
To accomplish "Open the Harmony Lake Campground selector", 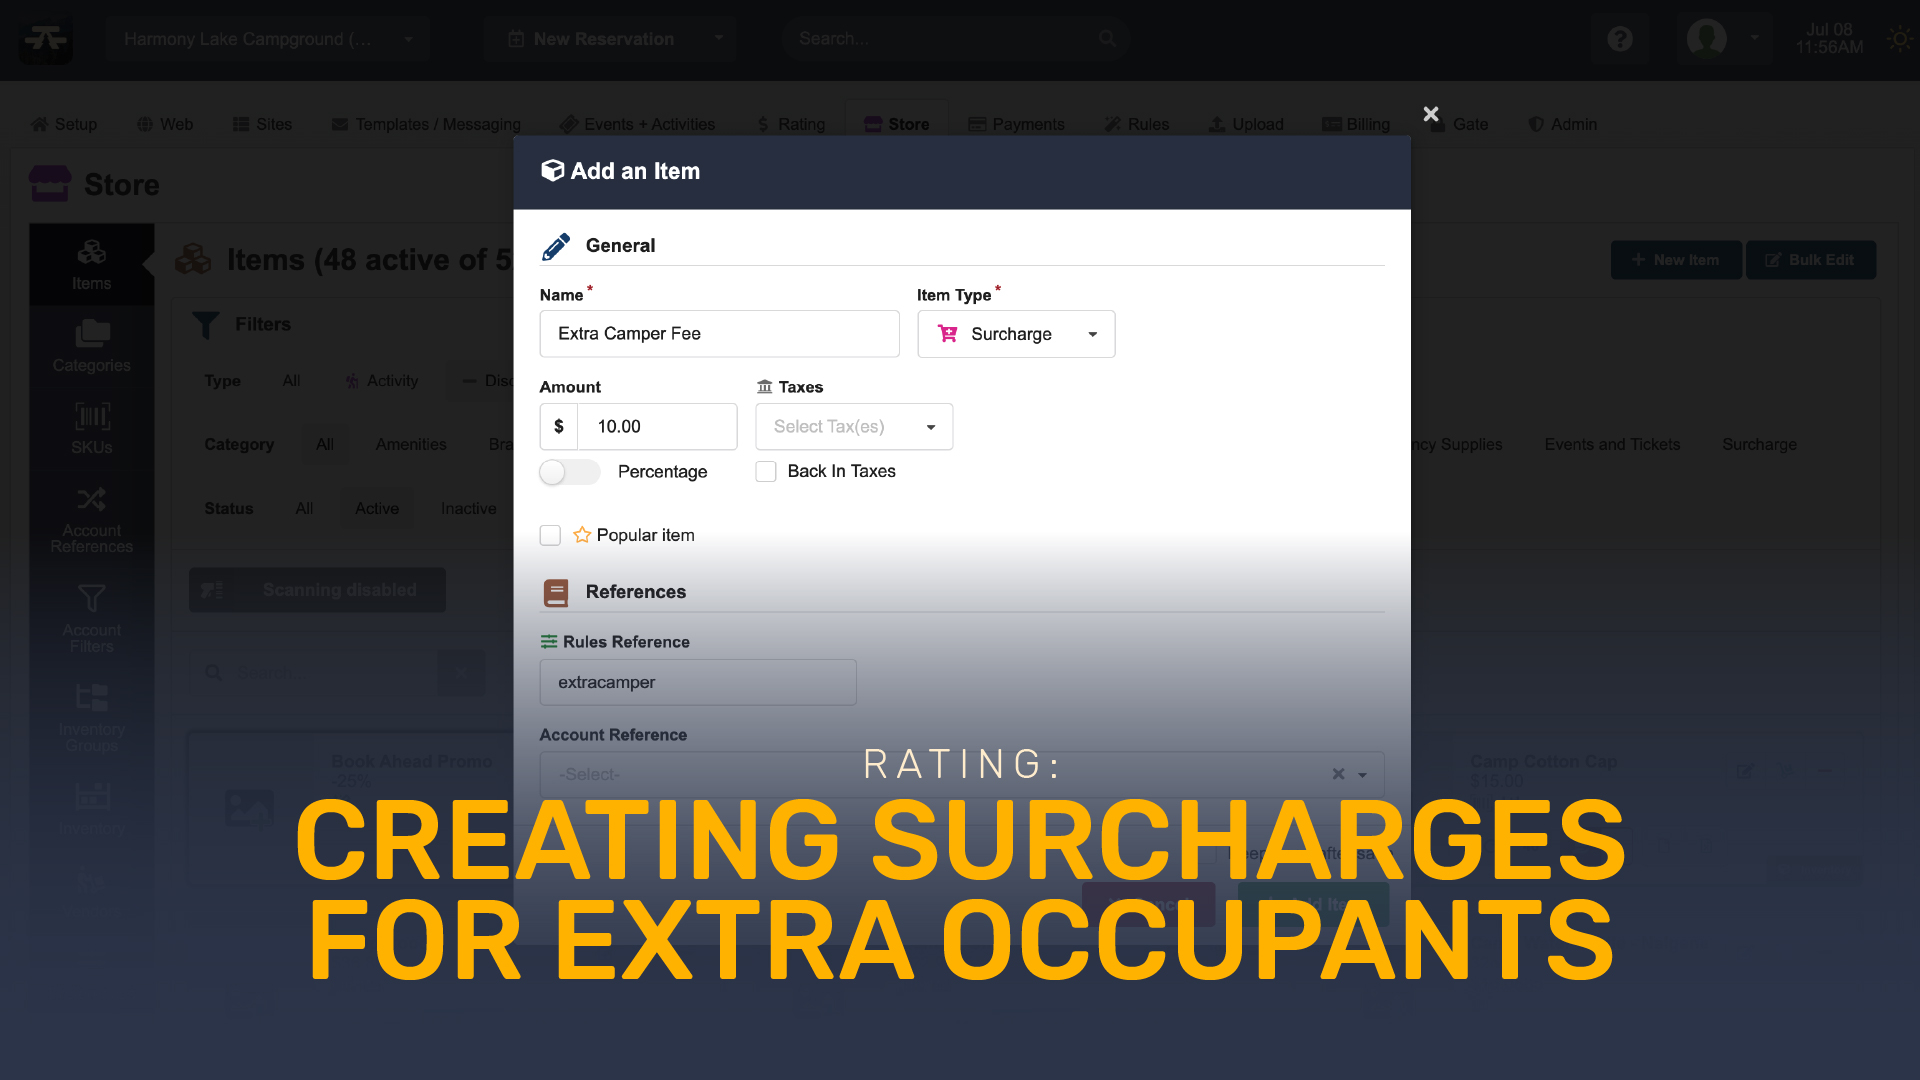I will tap(268, 39).
